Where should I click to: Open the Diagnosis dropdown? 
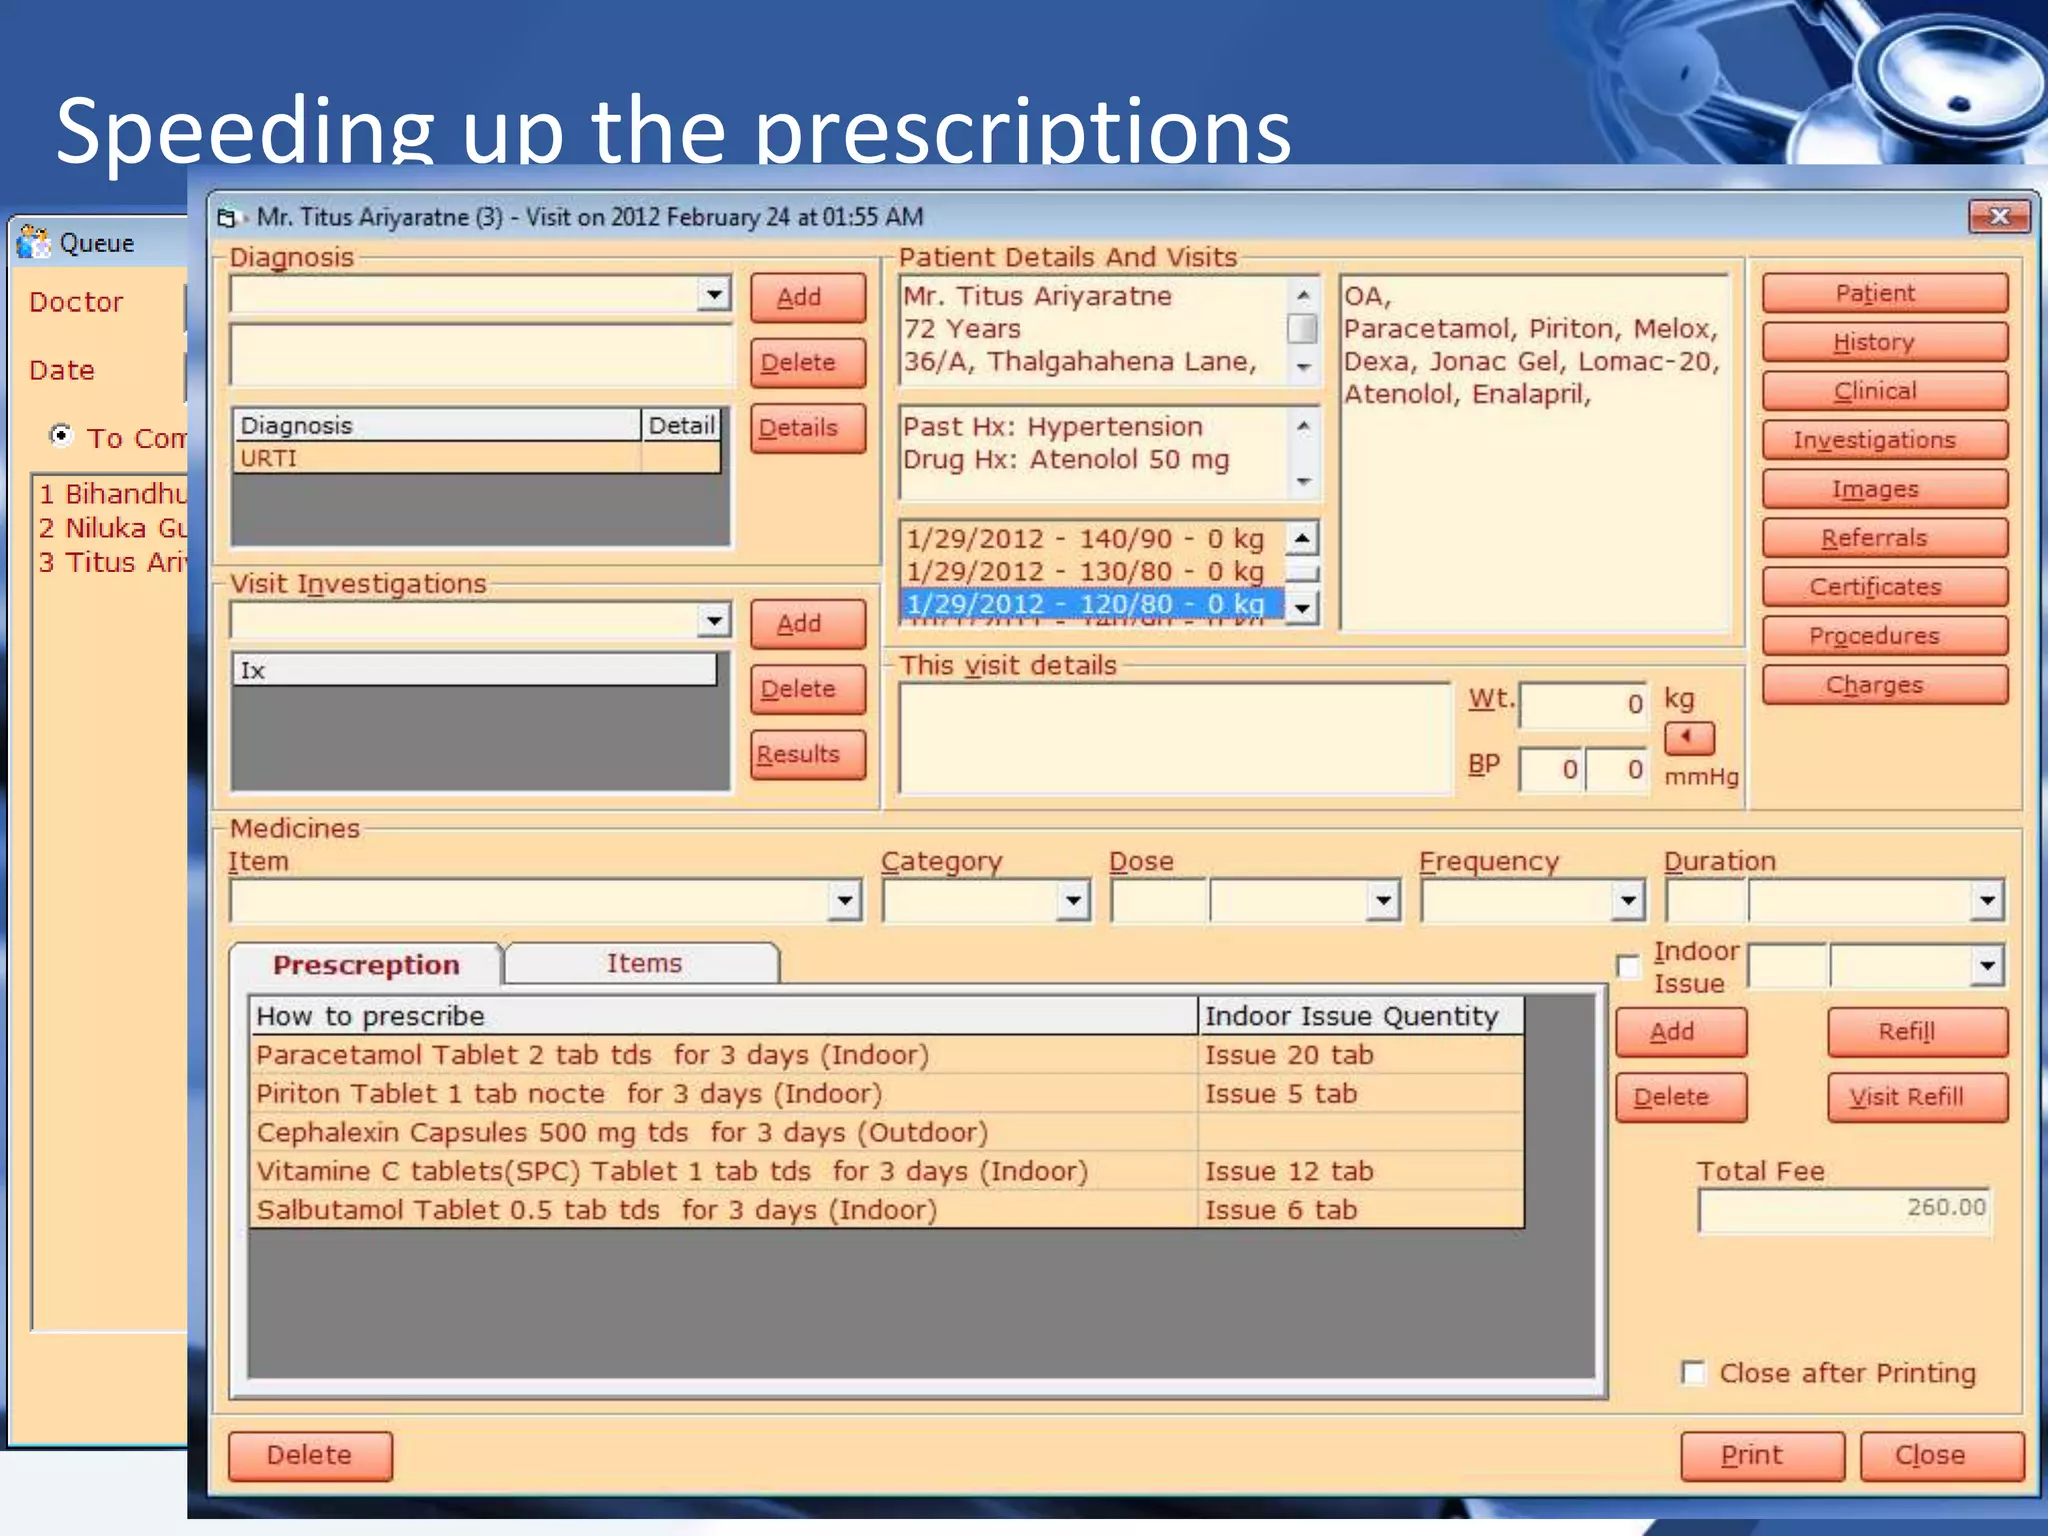point(714,294)
